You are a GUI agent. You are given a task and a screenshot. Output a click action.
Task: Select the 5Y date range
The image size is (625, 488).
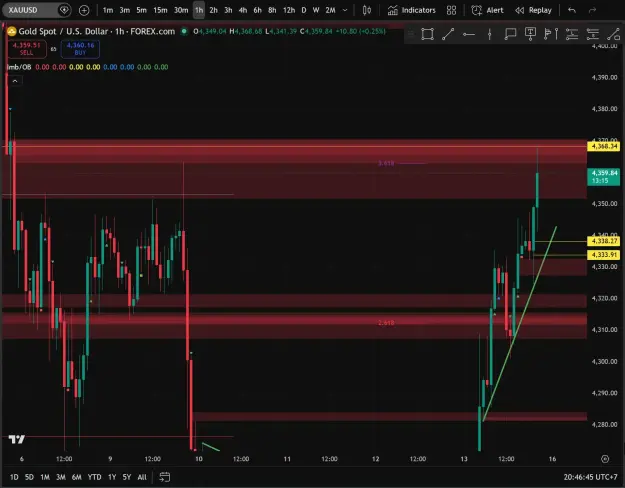(x=127, y=477)
